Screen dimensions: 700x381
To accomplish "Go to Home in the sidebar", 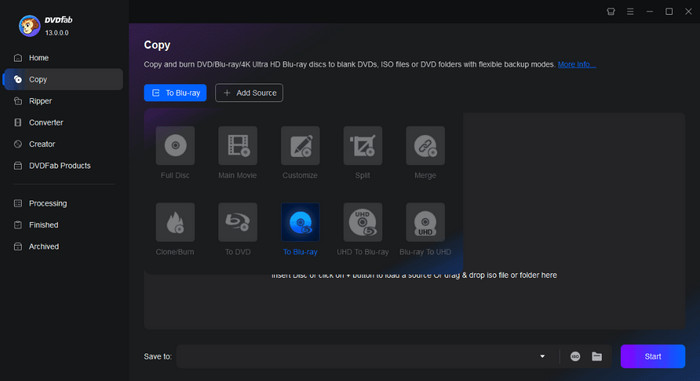I will pyautogui.click(x=63, y=58).
